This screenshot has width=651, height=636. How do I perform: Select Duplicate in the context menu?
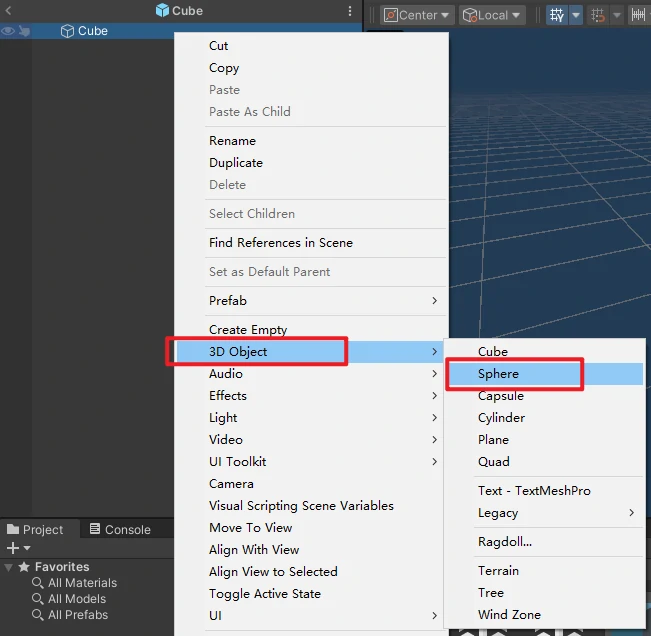[x=236, y=163]
